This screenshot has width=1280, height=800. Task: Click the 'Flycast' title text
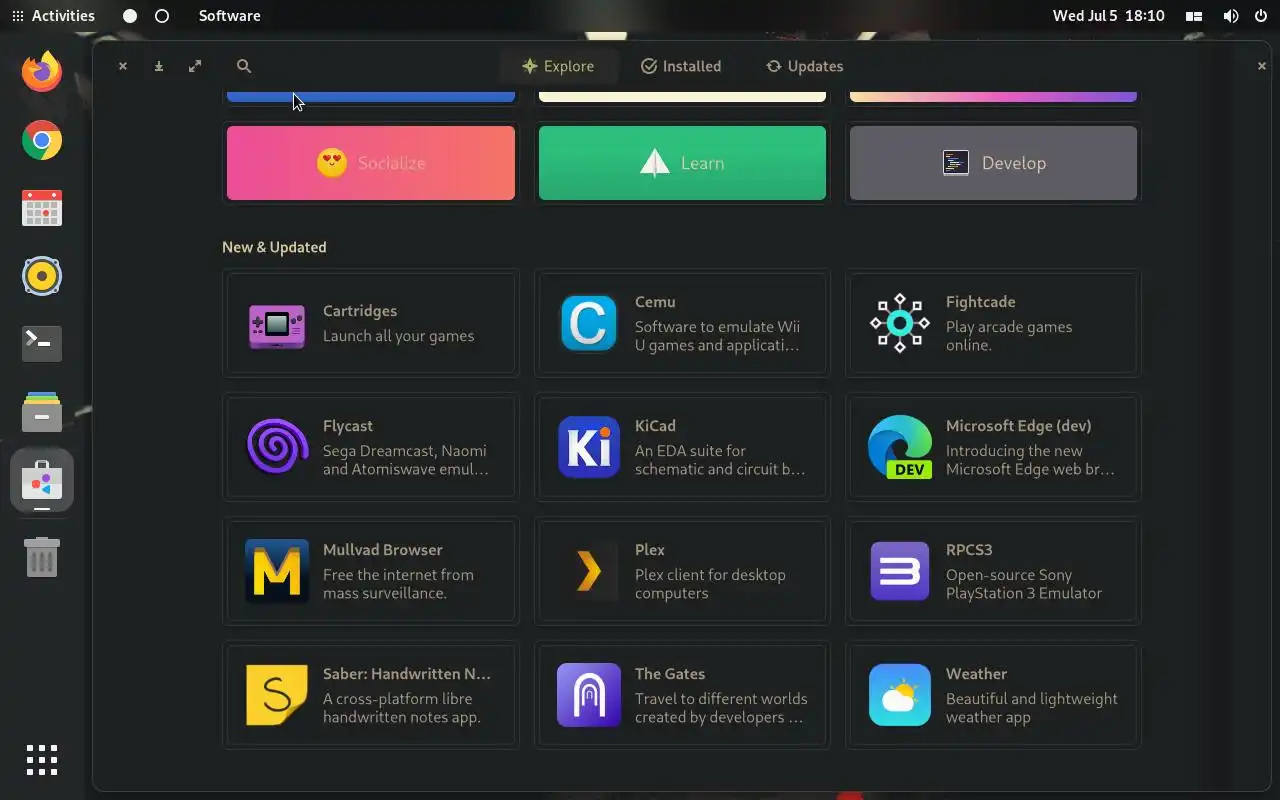[x=348, y=426]
